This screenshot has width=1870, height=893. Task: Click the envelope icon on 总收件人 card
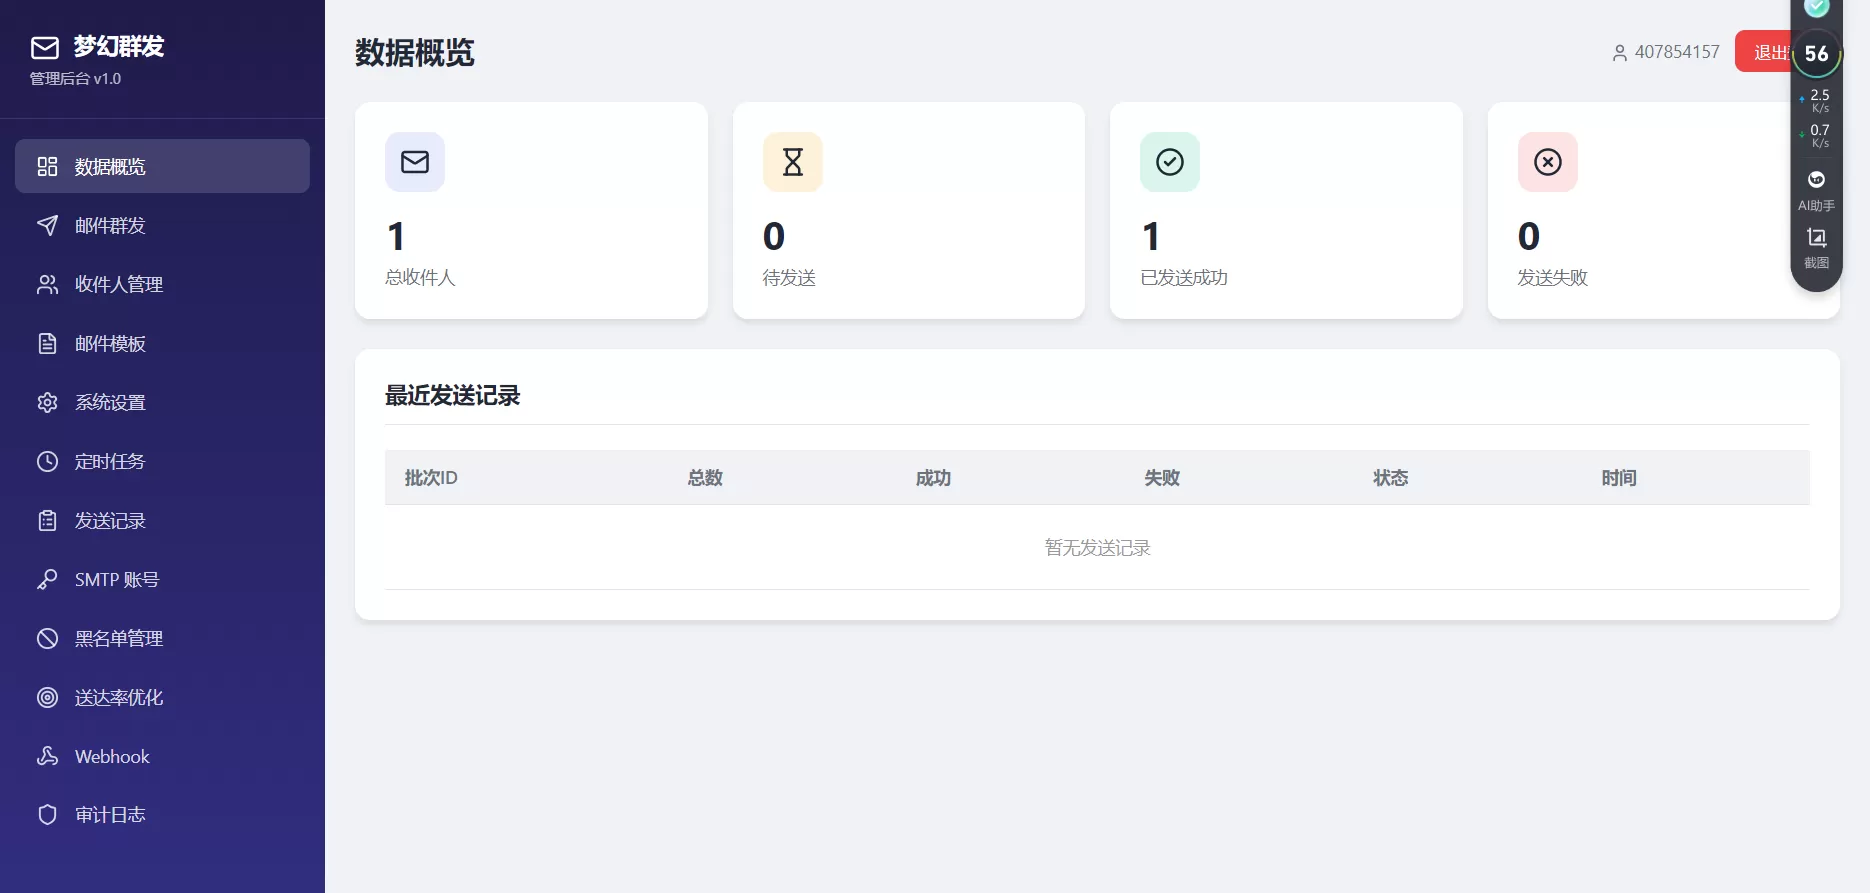pos(415,162)
